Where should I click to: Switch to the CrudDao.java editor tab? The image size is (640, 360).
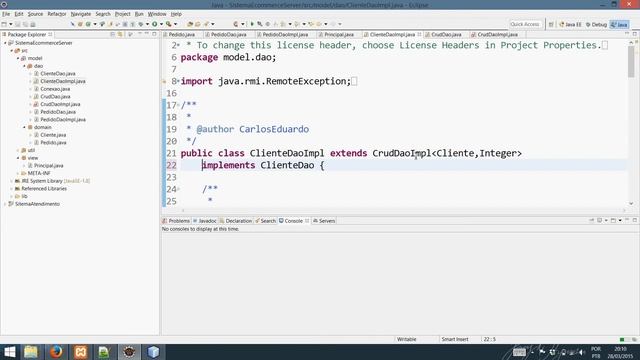[x=446, y=35]
